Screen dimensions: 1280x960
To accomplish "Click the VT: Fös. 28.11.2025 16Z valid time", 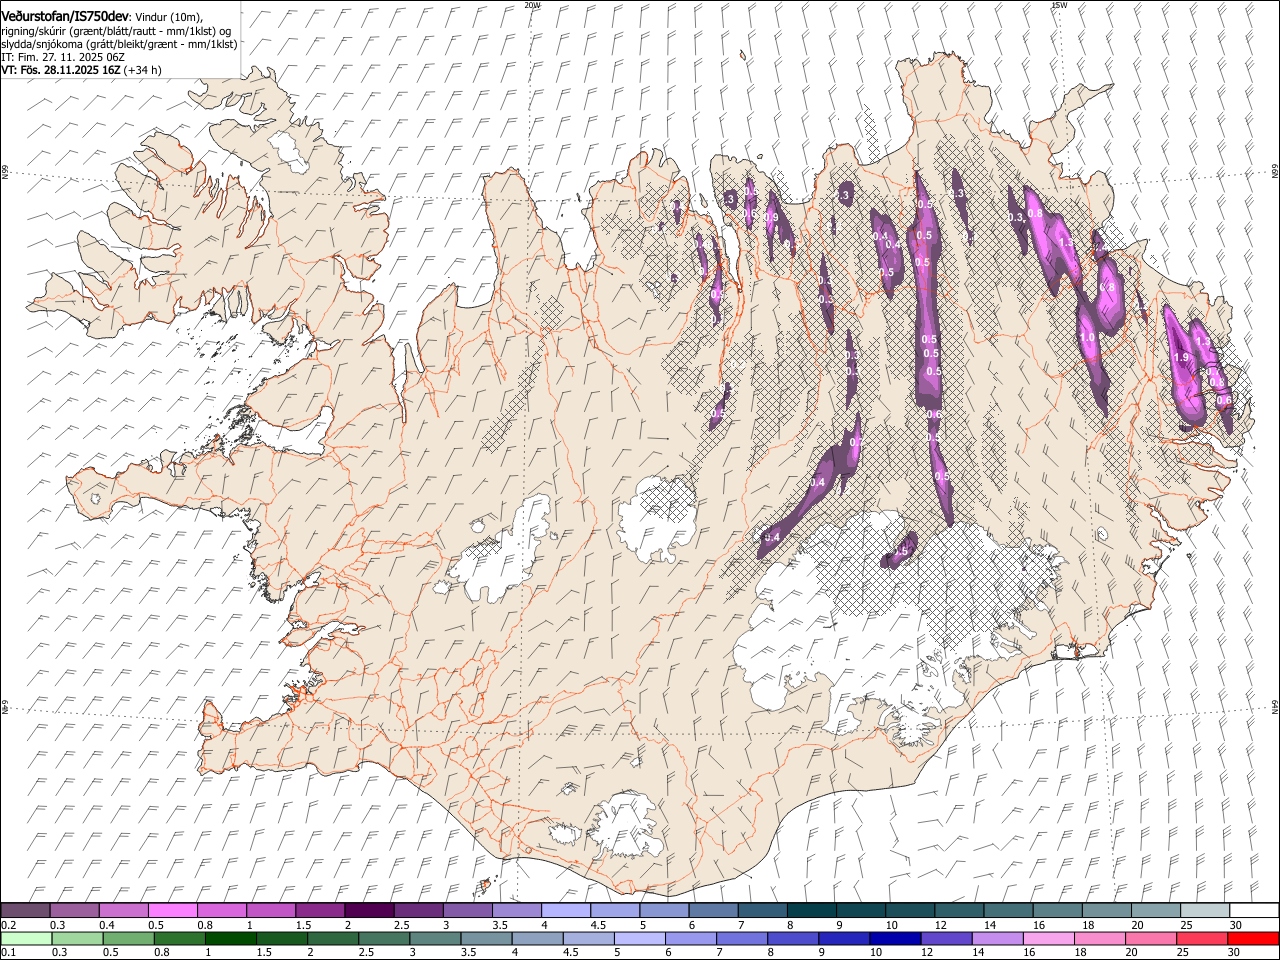I will pos(61,71).
